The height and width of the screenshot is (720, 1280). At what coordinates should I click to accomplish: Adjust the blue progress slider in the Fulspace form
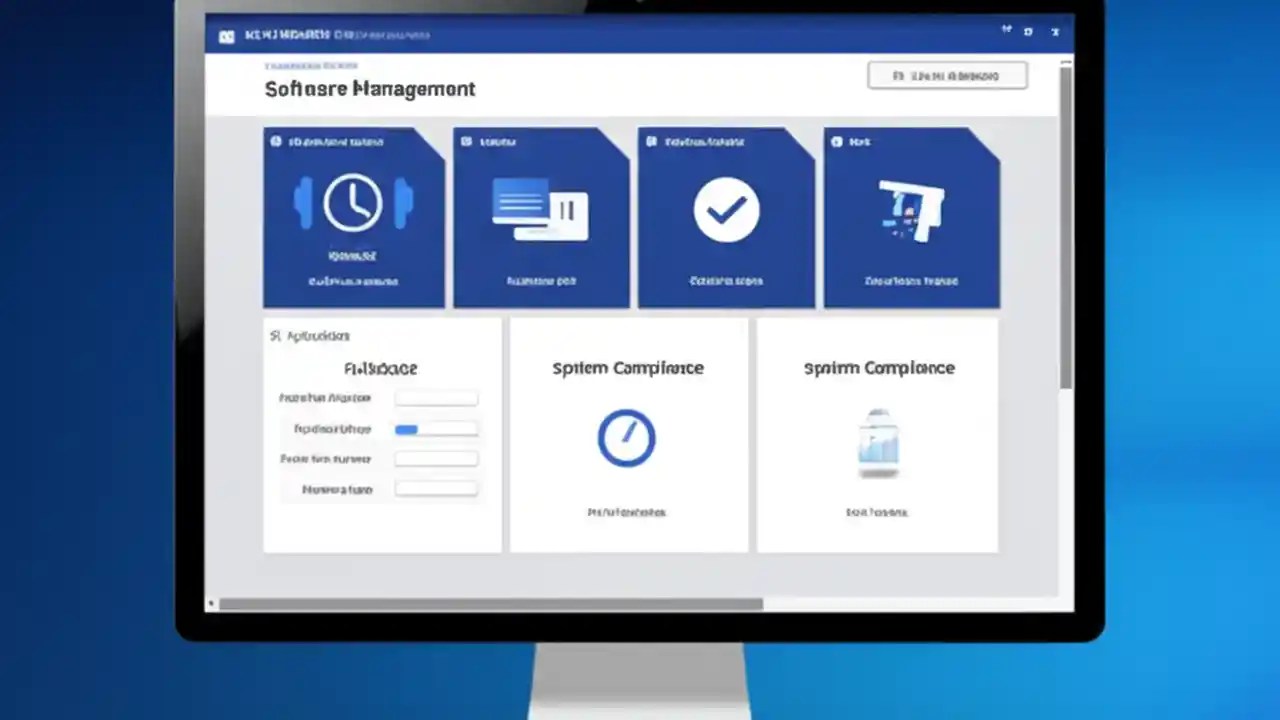406,429
